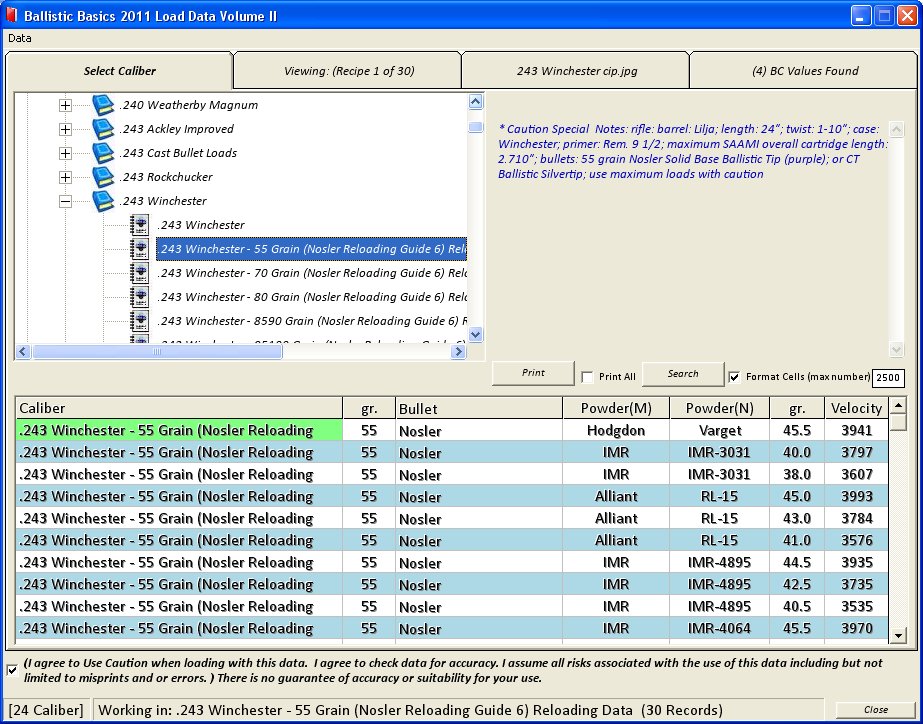Click the .243 Rockchucker book icon
This screenshot has width=923, height=724.
[103, 177]
